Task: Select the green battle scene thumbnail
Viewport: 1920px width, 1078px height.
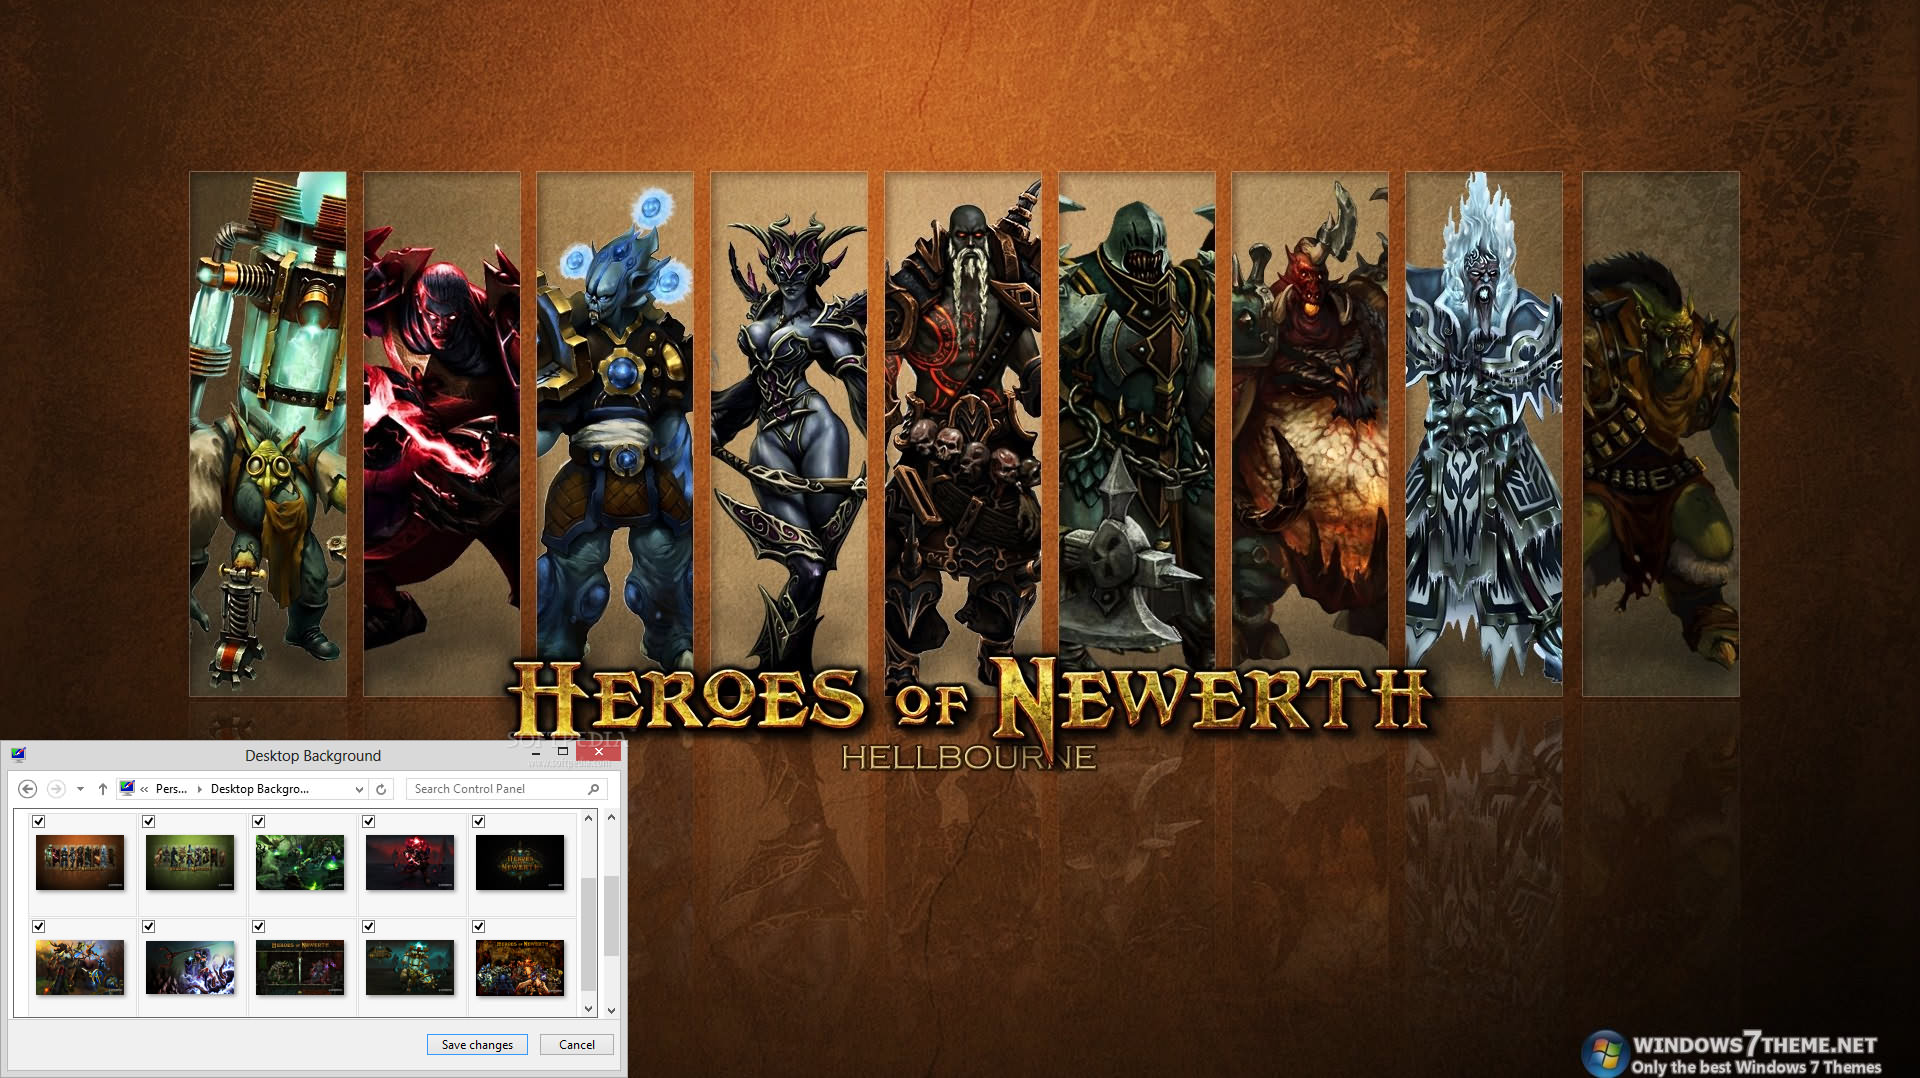Action: pyautogui.click(x=300, y=862)
